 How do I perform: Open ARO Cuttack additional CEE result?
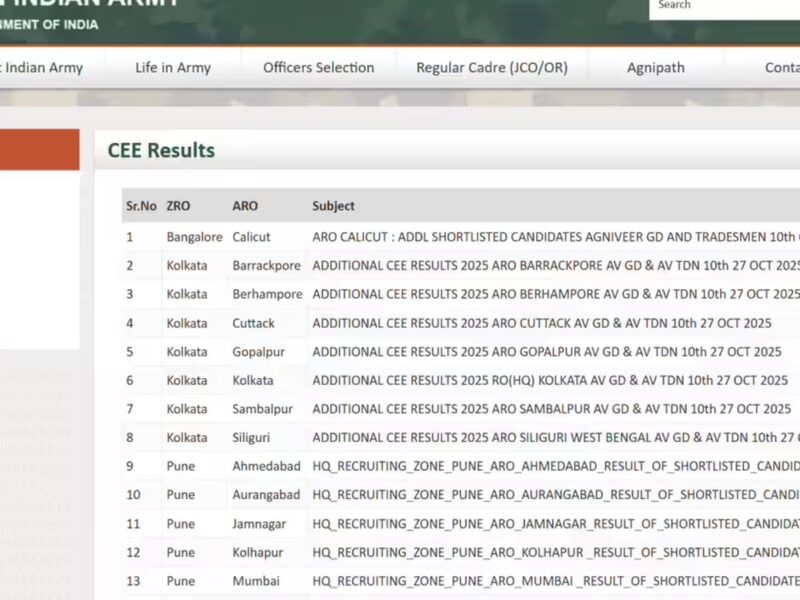click(542, 323)
